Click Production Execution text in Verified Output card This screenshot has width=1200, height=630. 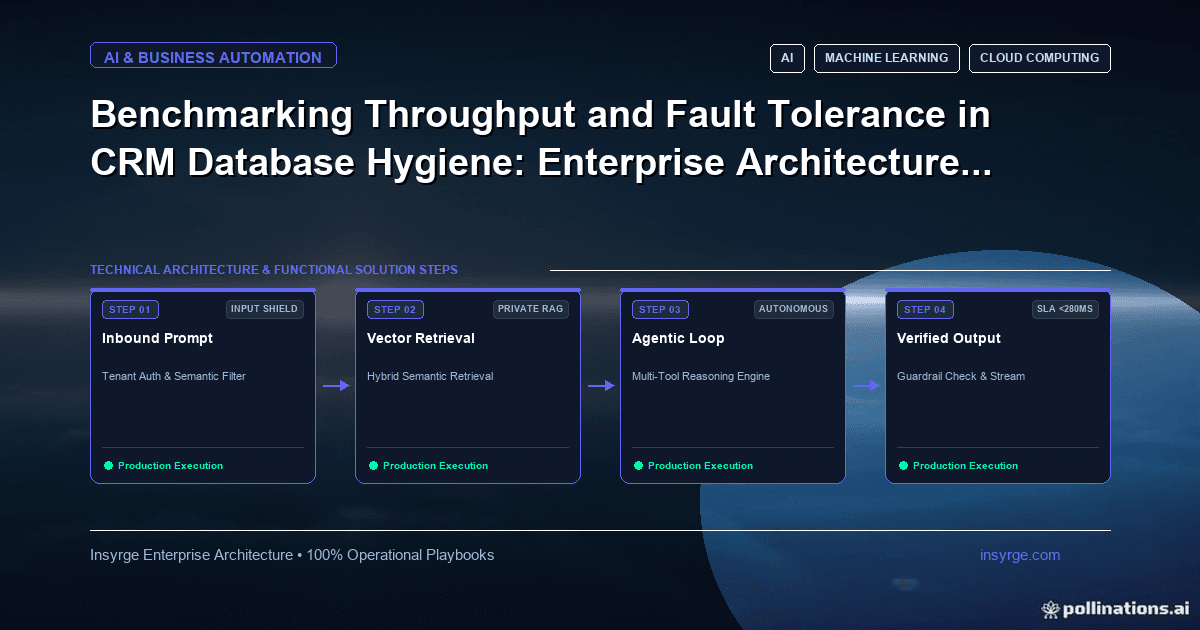coord(965,466)
